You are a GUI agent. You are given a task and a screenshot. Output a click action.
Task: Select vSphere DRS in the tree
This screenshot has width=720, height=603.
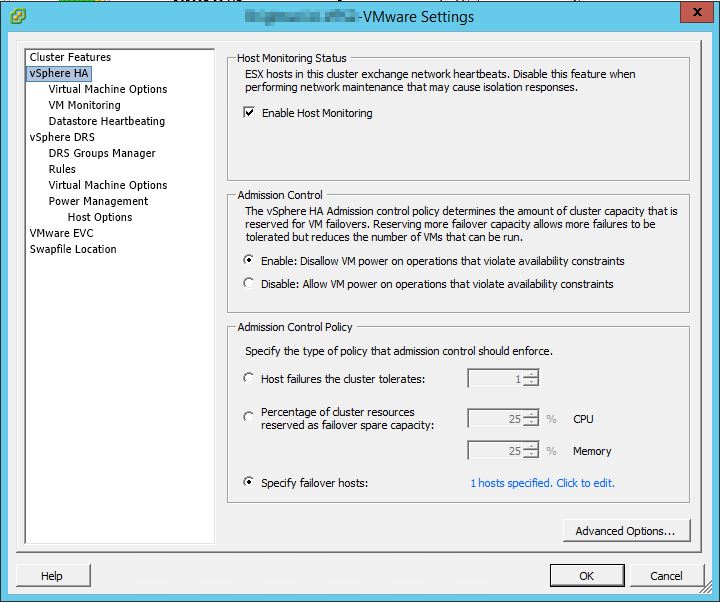coord(62,137)
